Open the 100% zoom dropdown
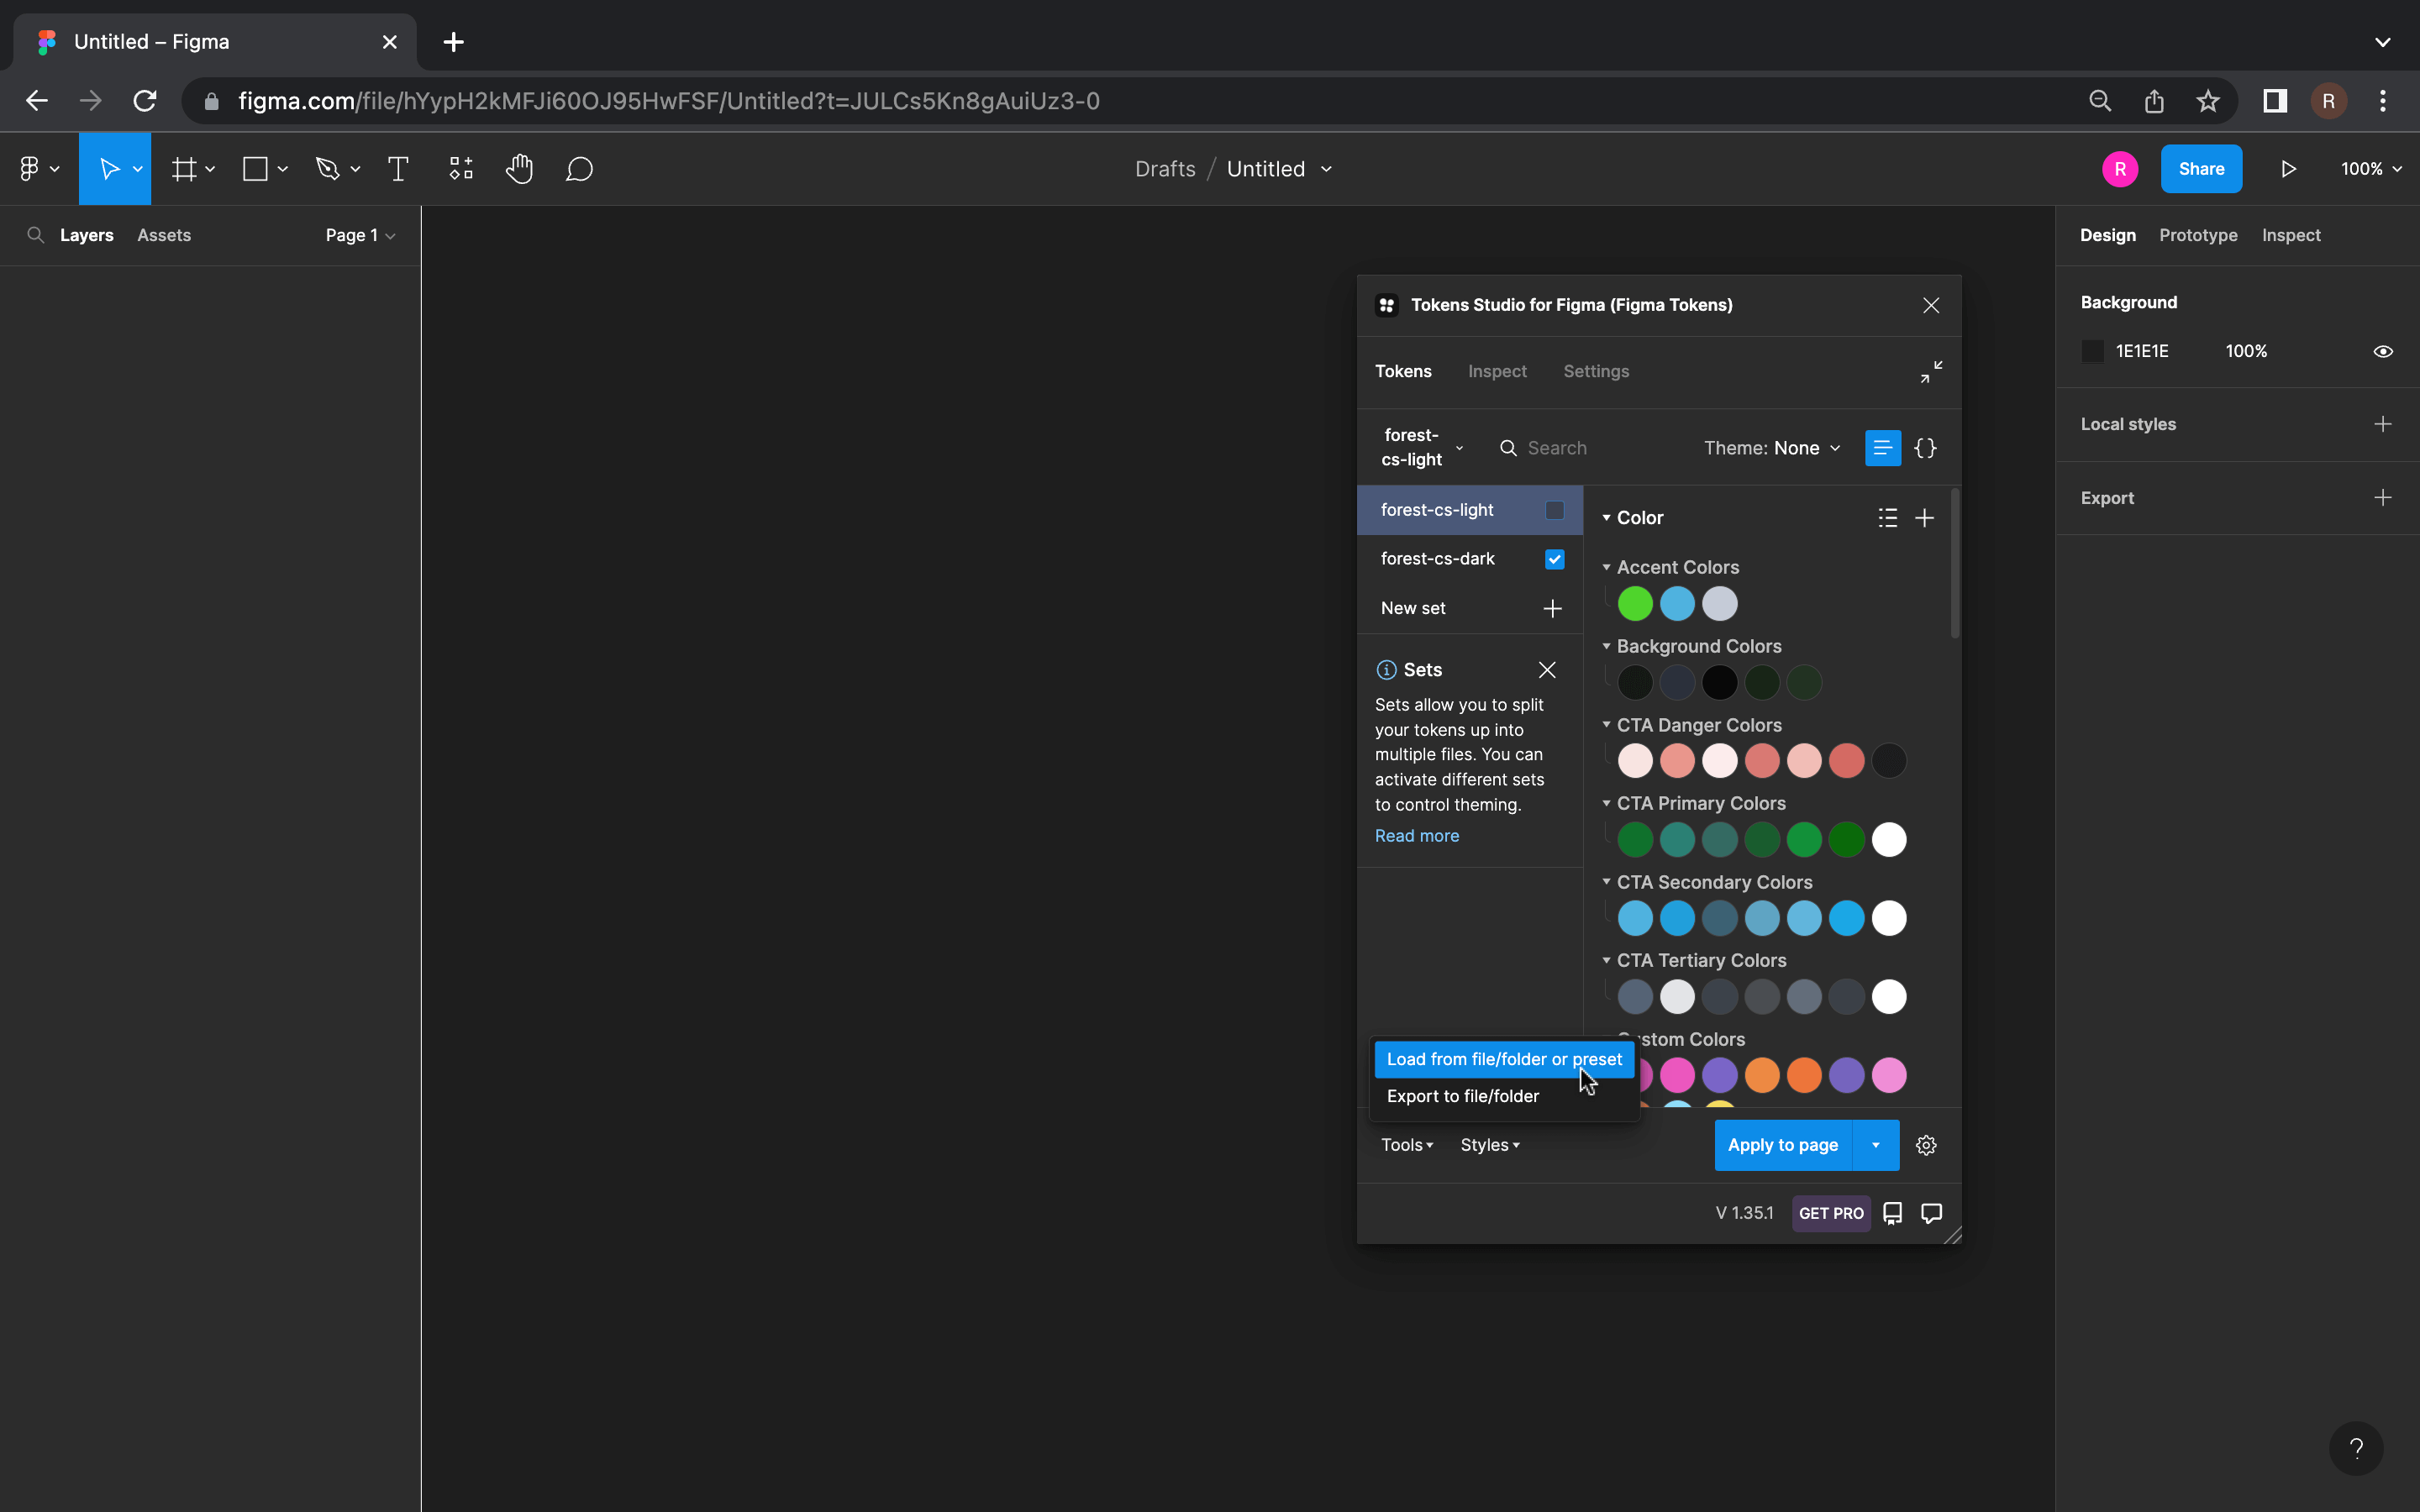 [x=2371, y=169]
